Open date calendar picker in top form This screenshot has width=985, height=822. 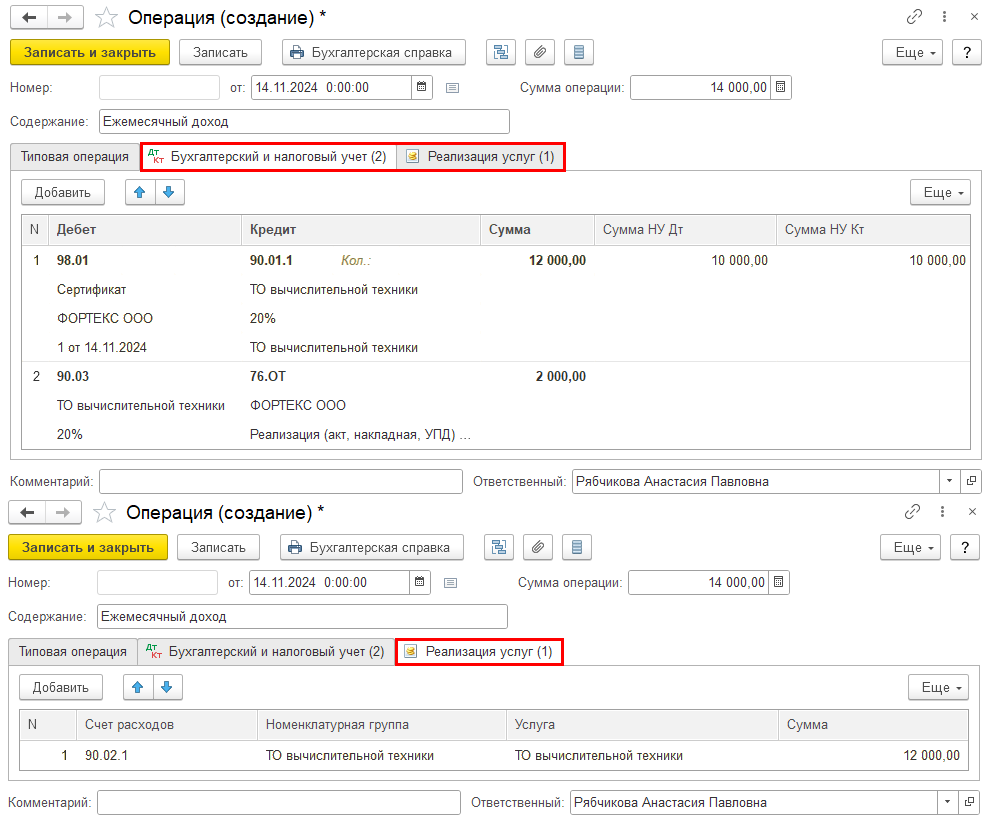pos(422,87)
